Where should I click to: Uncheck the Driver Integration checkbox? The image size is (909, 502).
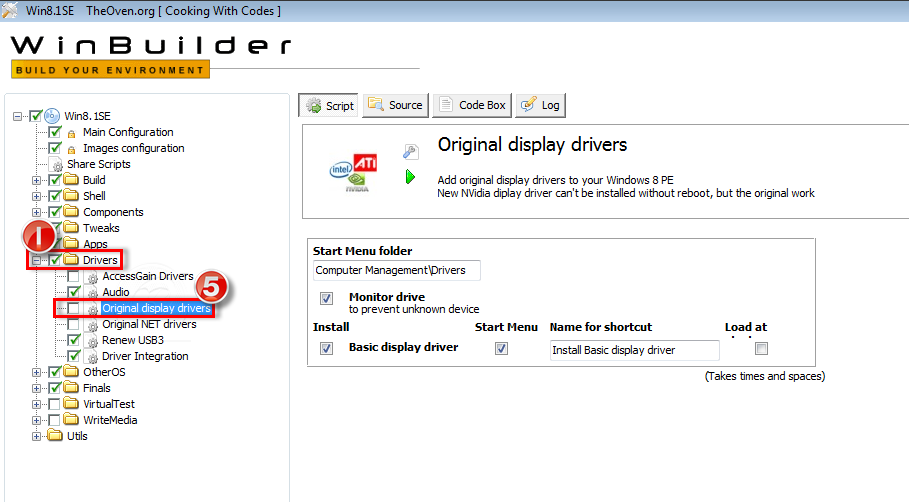[74, 356]
